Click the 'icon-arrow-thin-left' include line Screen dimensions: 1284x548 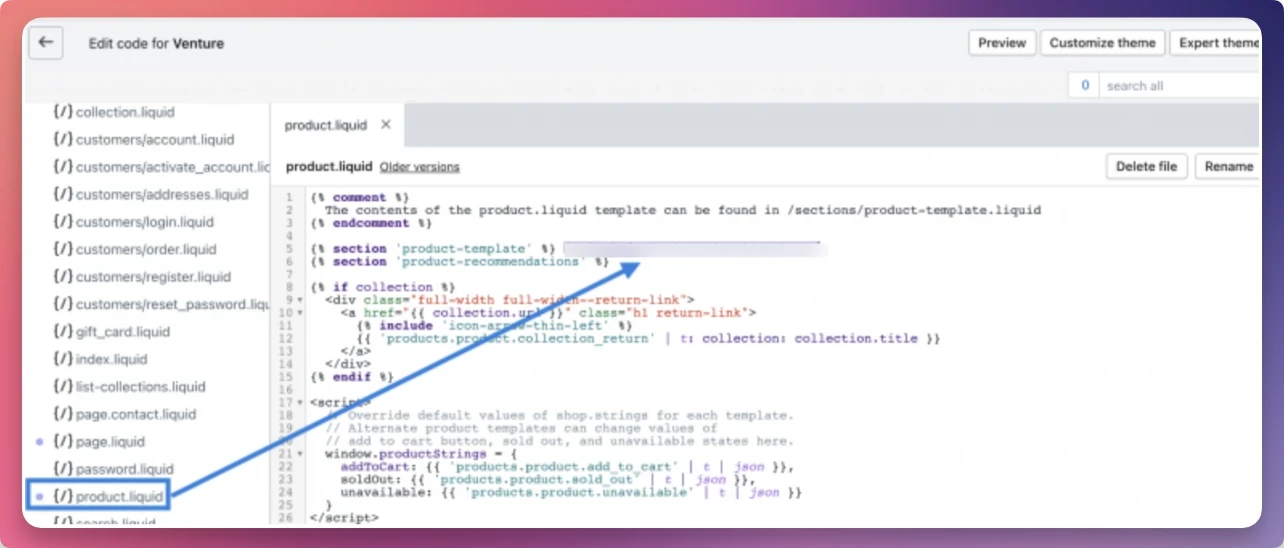494,326
